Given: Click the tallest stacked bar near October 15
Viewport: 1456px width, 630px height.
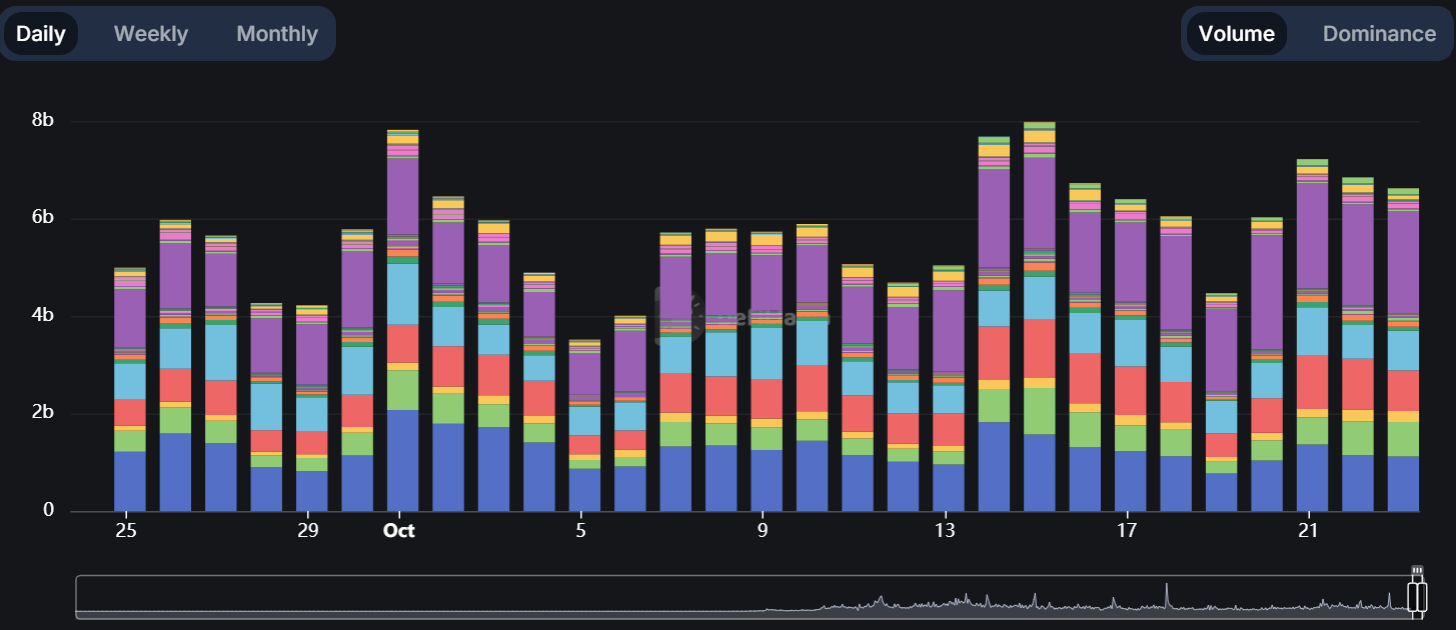Looking at the screenshot, I should 1037,300.
